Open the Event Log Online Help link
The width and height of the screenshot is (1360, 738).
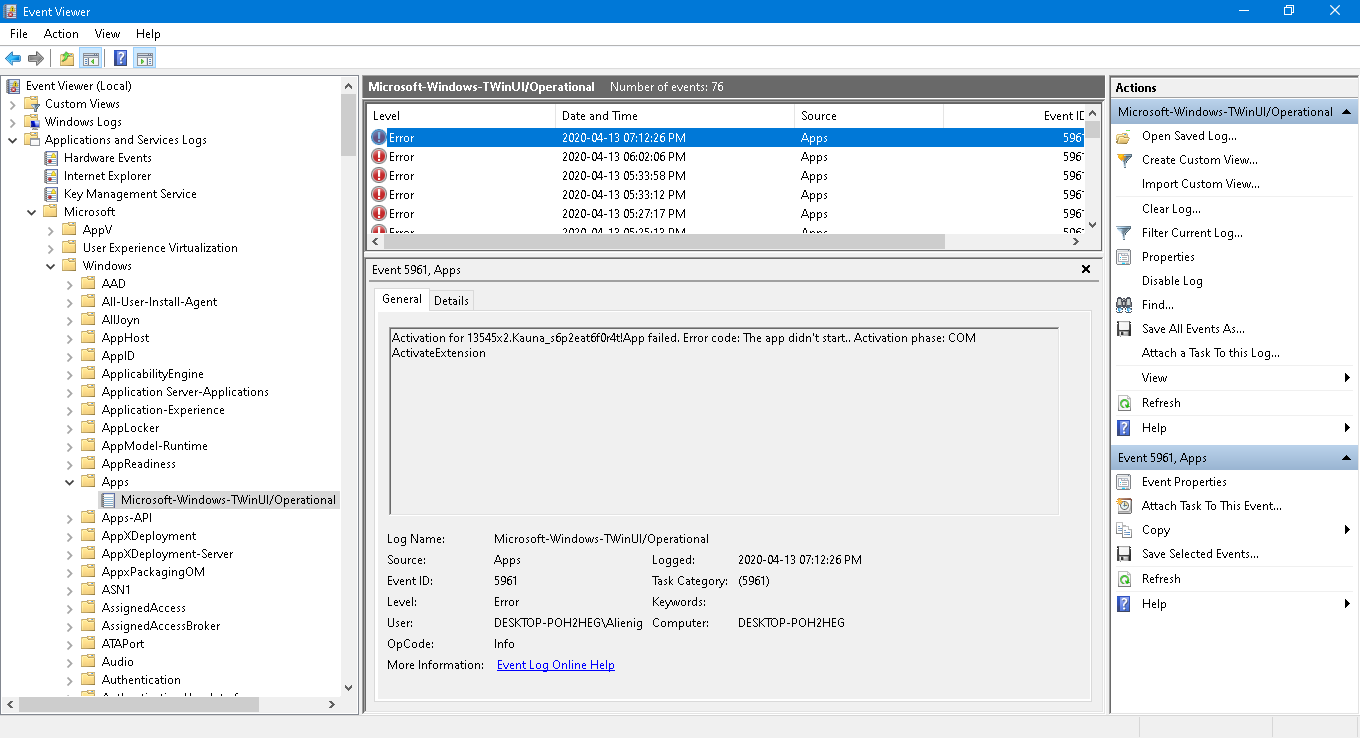click(x=555, y=665)
